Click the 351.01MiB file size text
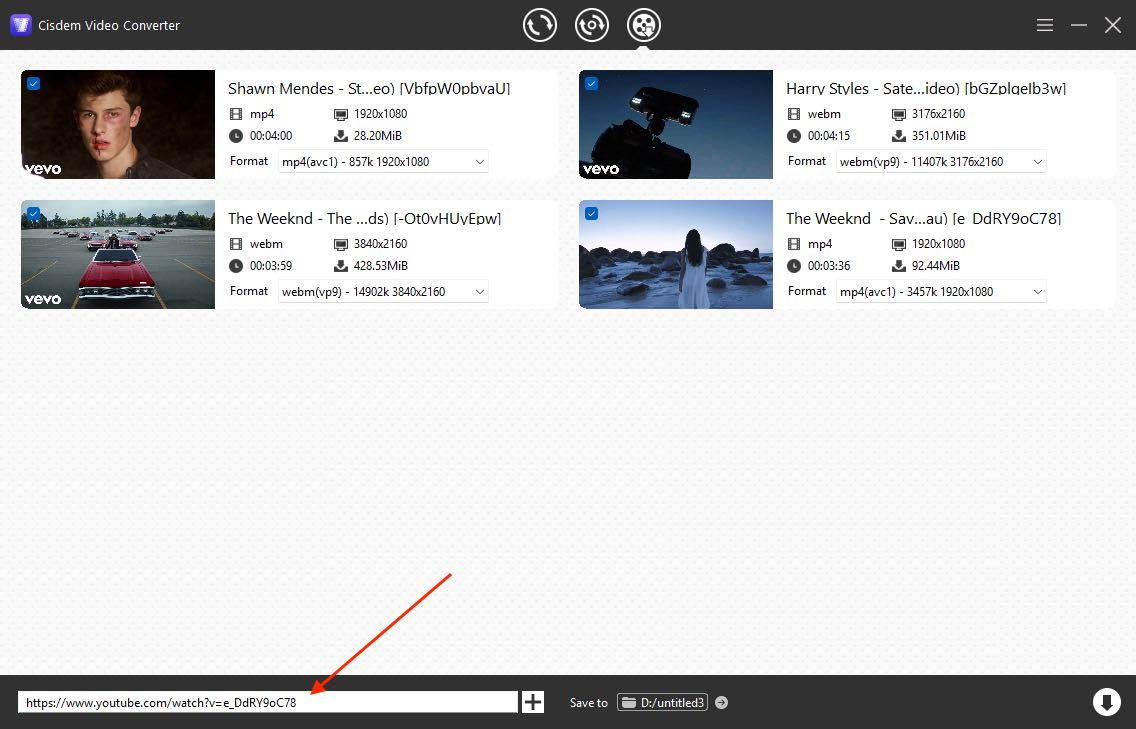Image resolution: width=1136 pixels, height=729 pixels. pyautogui.click(x=938, y=136)
